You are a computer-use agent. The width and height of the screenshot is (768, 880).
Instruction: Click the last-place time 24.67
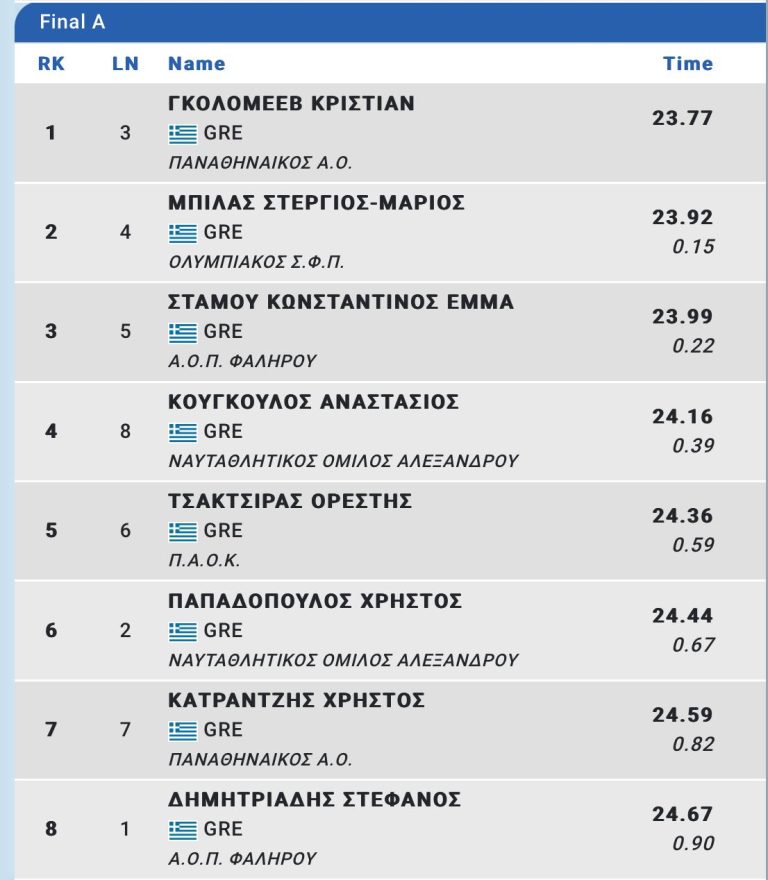pyautogui.click(x=683, y=815)
